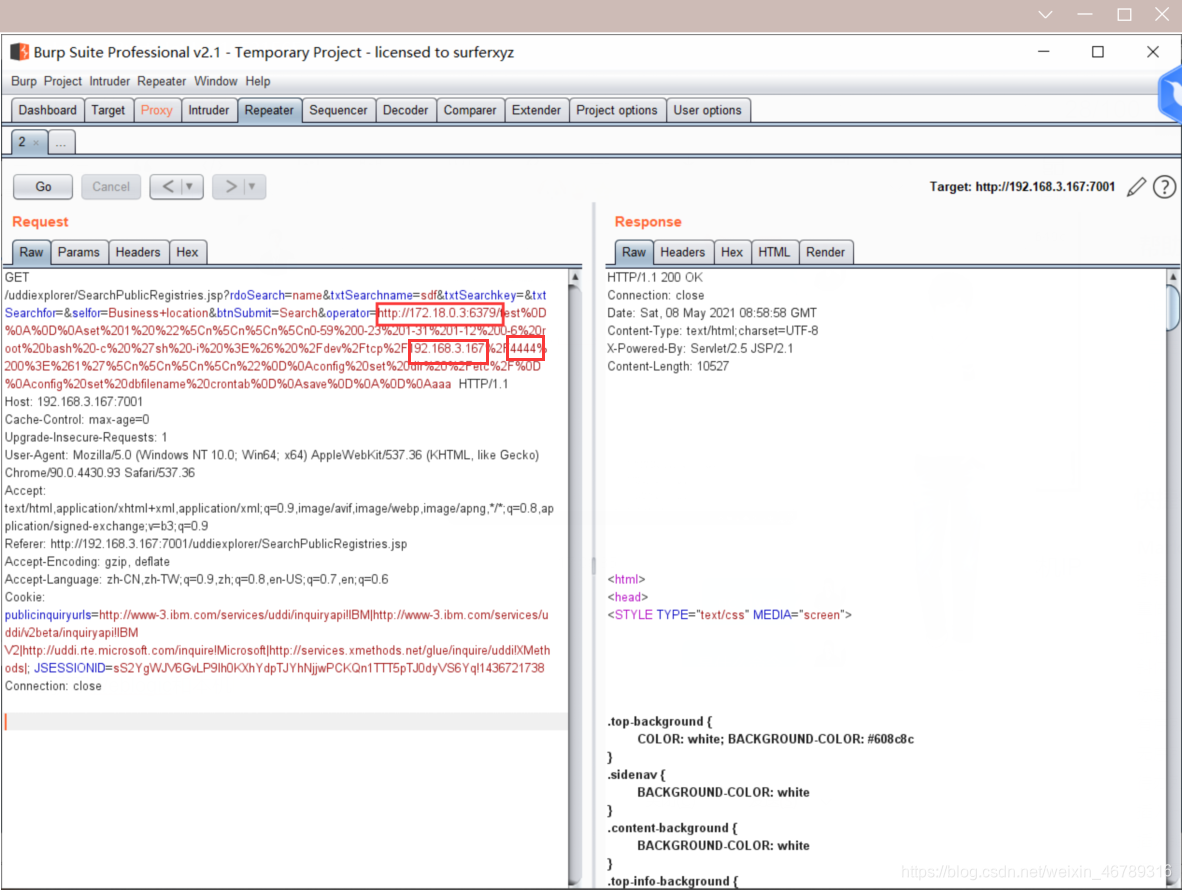Open the Repeater menu
Screen dimensions: 1182x890
tap(161, 81)
